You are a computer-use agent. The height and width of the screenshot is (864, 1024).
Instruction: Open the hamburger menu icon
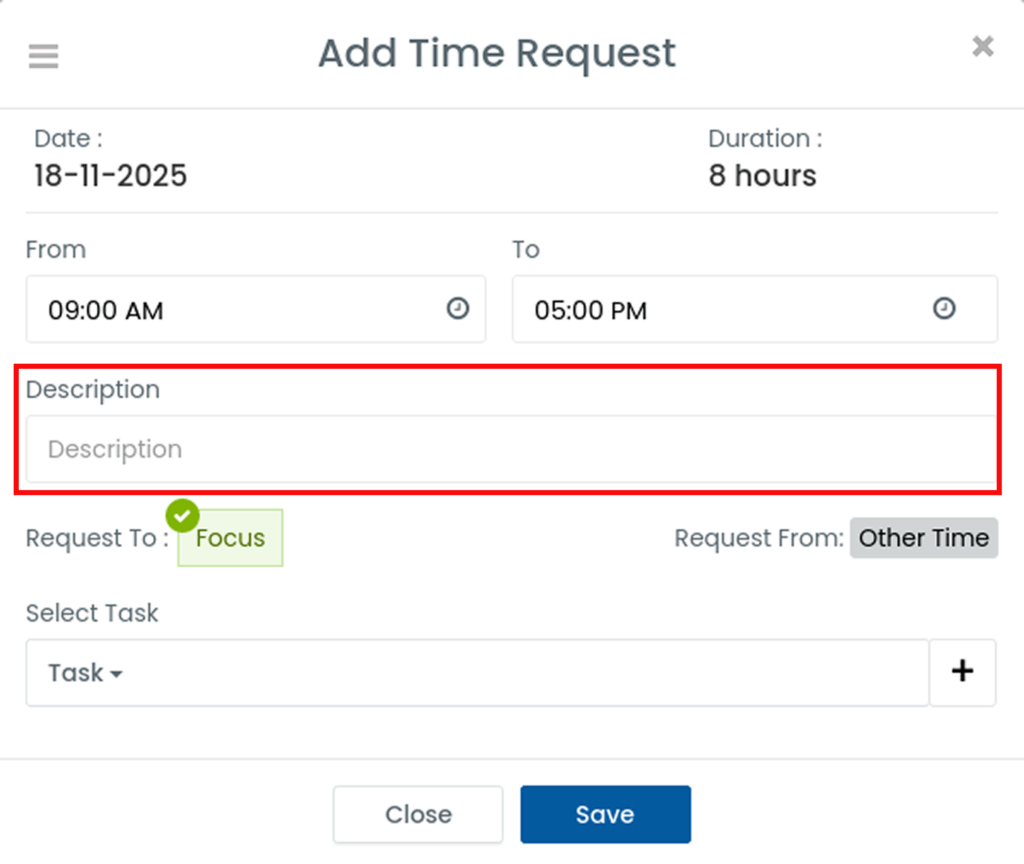click(x=43, y=56)
